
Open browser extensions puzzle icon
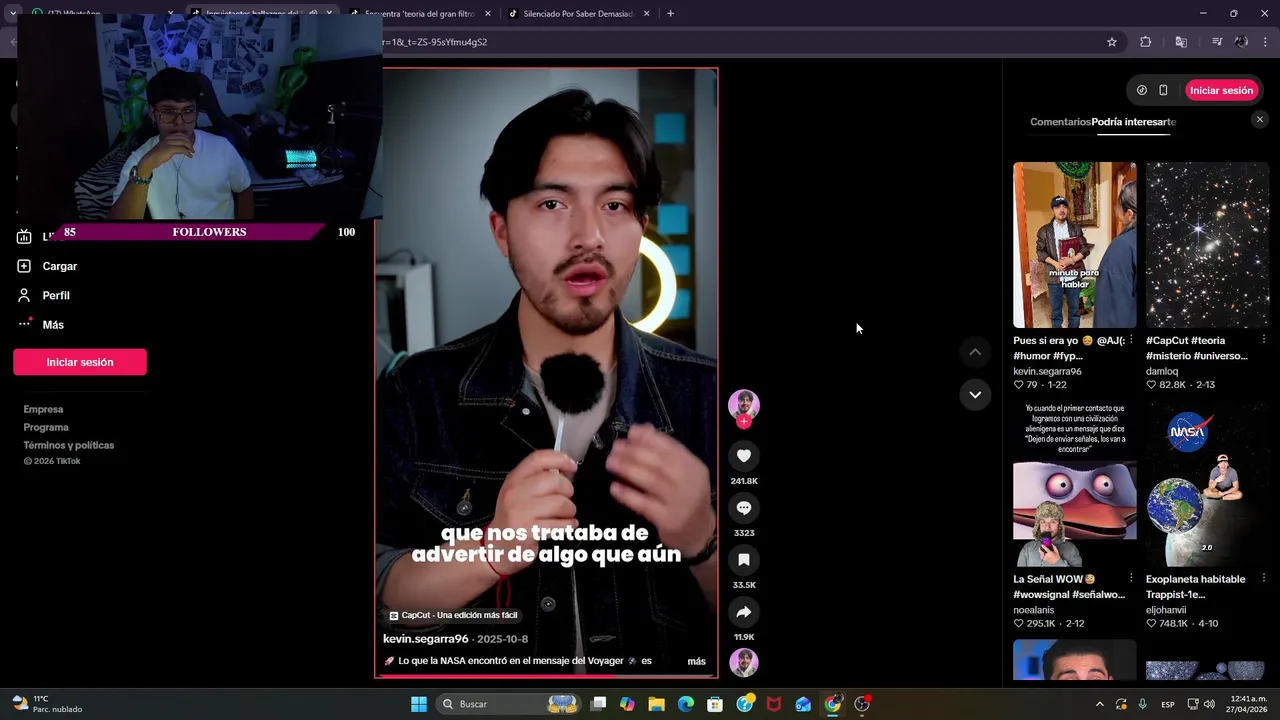pyautogui.click(x=1146, y=42)
